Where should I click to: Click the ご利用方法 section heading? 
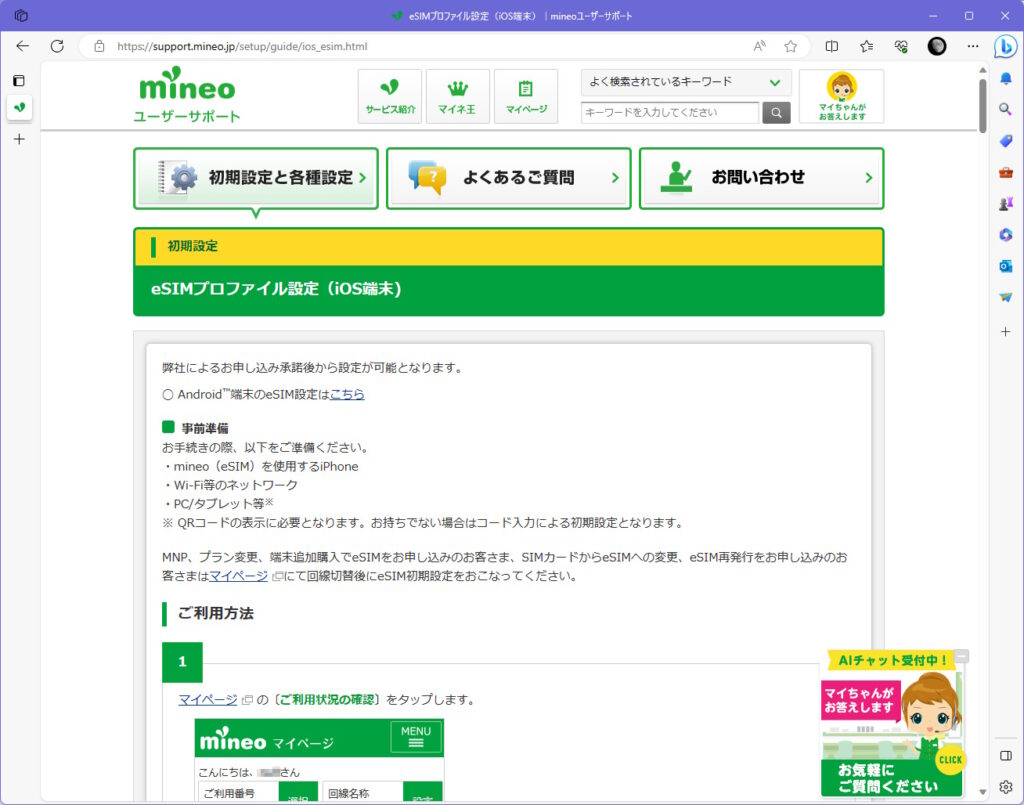(x=216, y=613)
